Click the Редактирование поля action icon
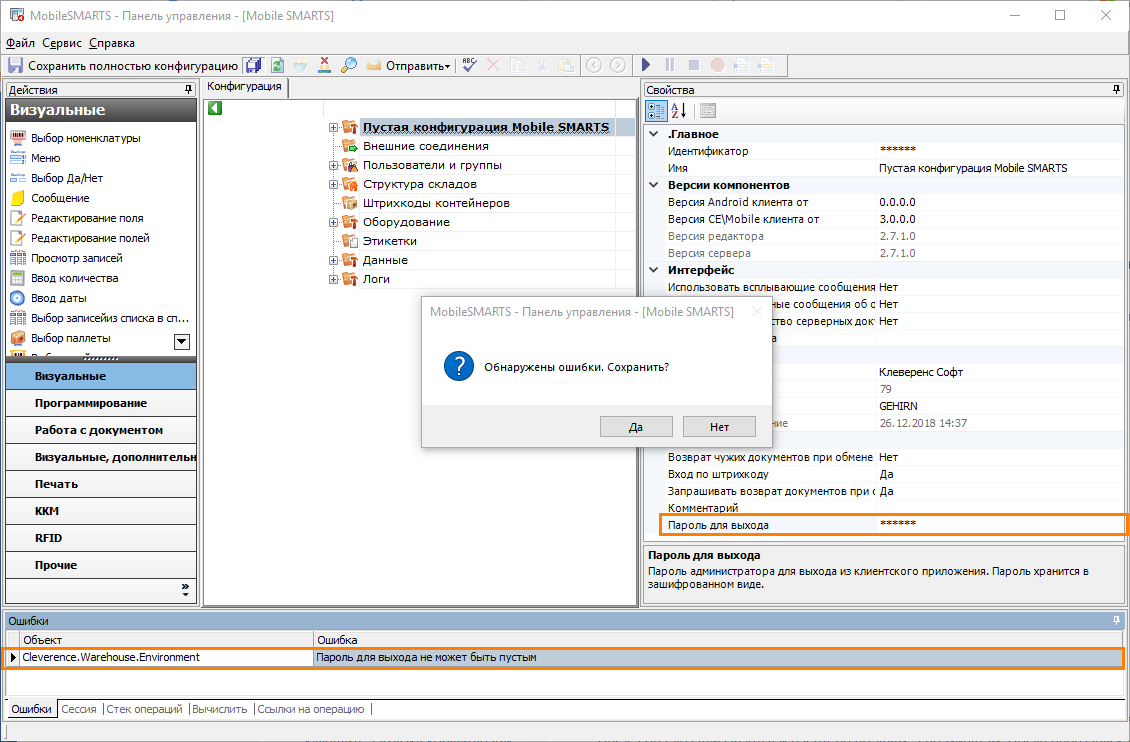The height and width of the screenshot is (742, 1130). [x=18, y=218]
